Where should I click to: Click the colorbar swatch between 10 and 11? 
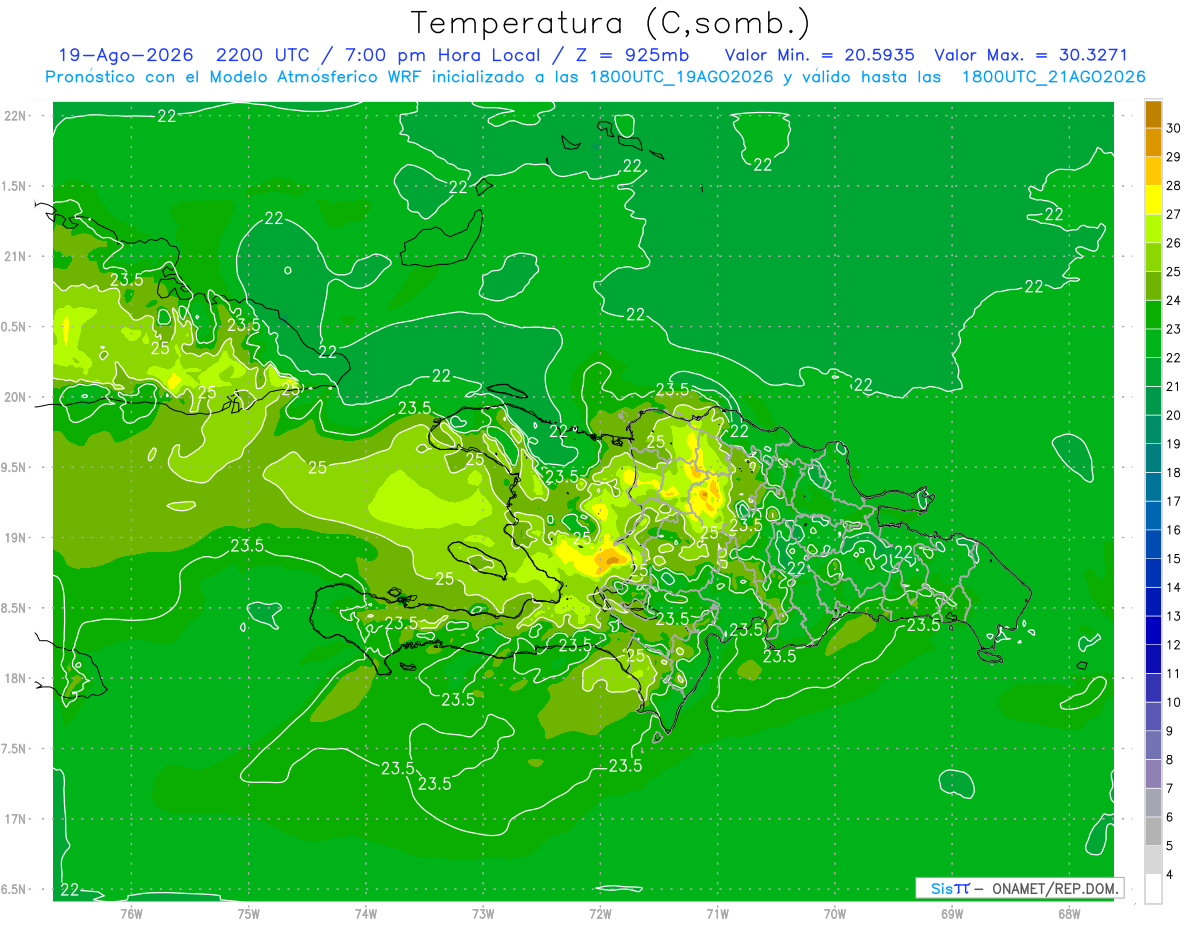(1153, 688)
